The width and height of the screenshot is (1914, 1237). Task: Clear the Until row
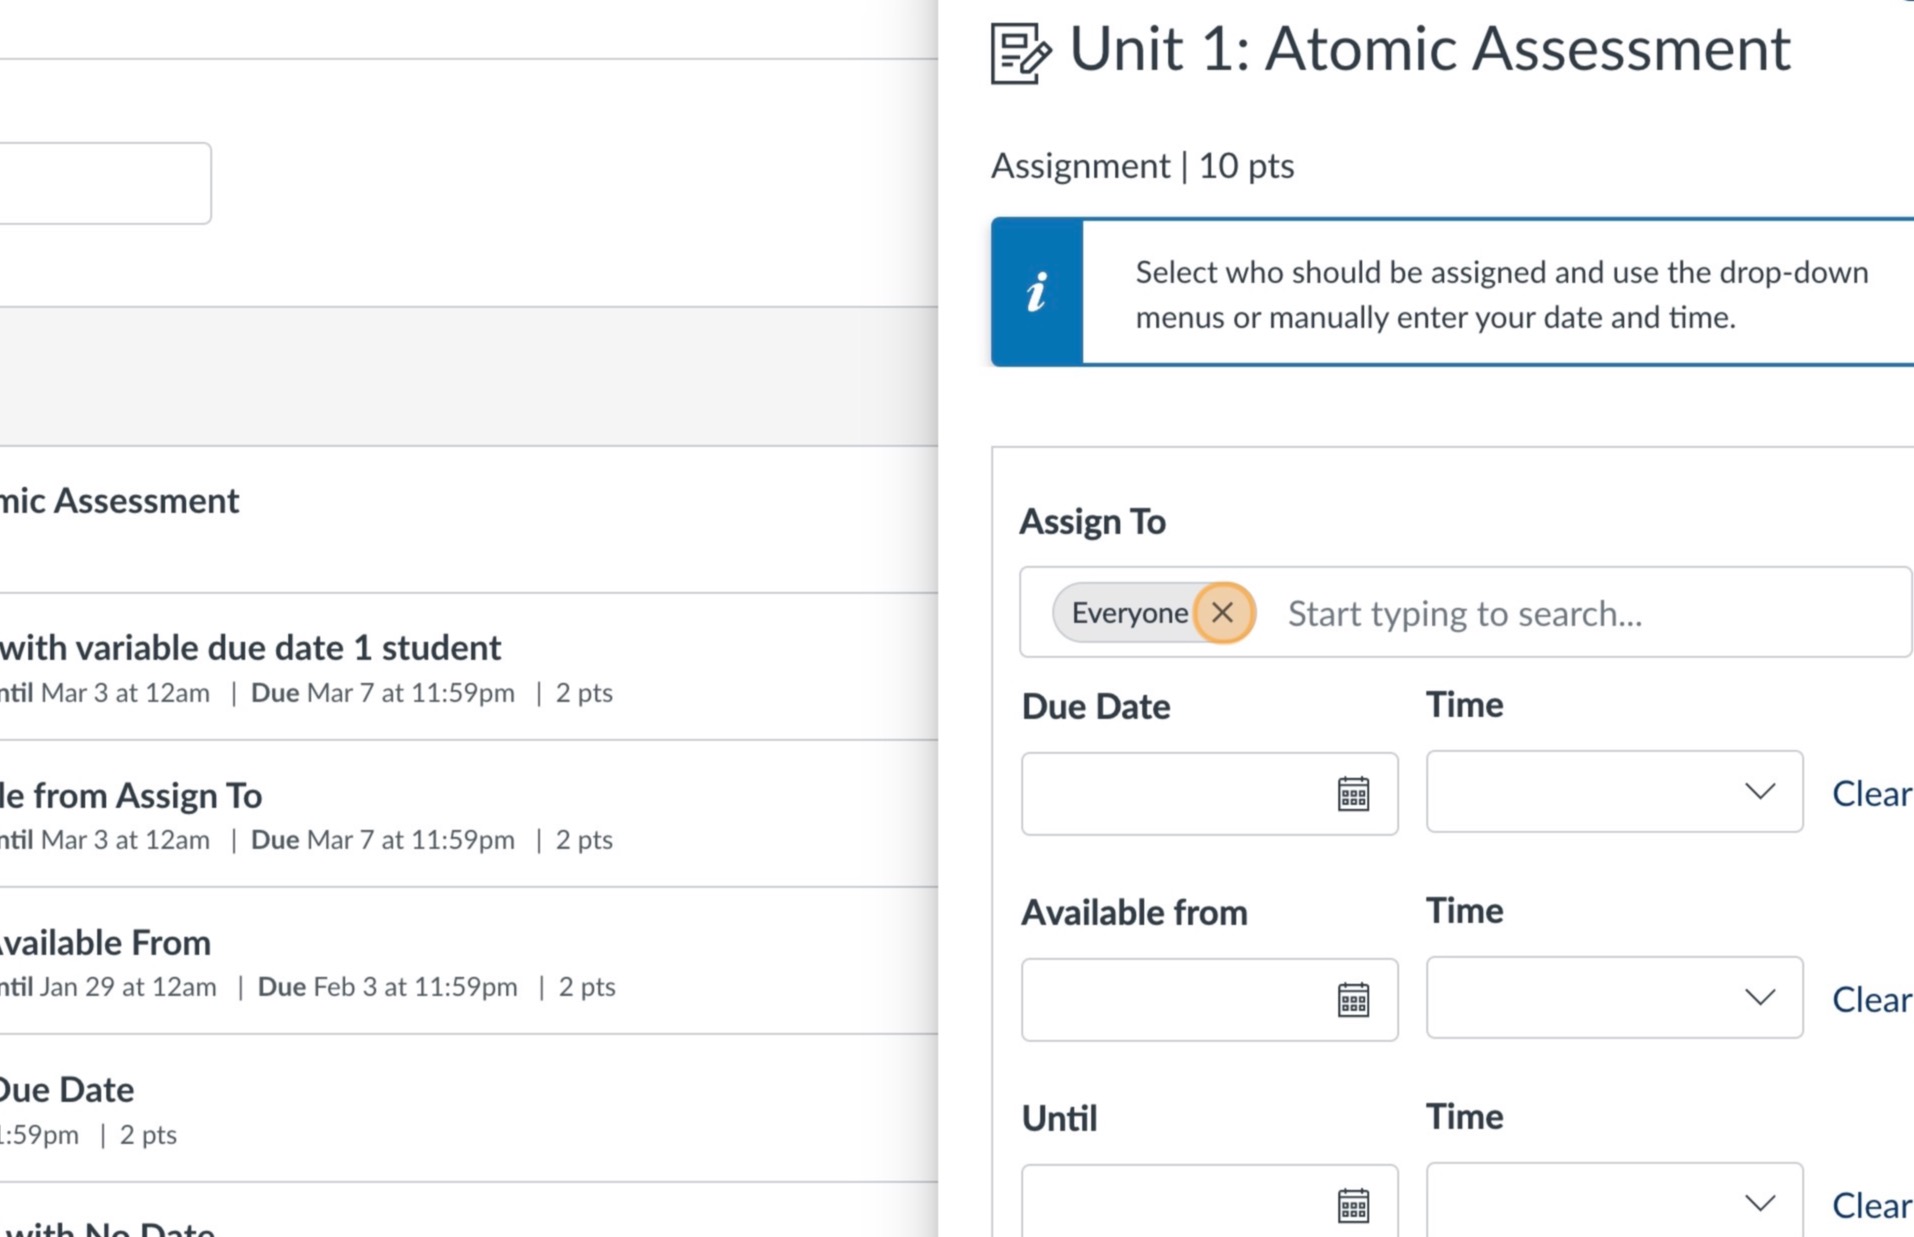pyautogui.click(x=1871, y=1205)
